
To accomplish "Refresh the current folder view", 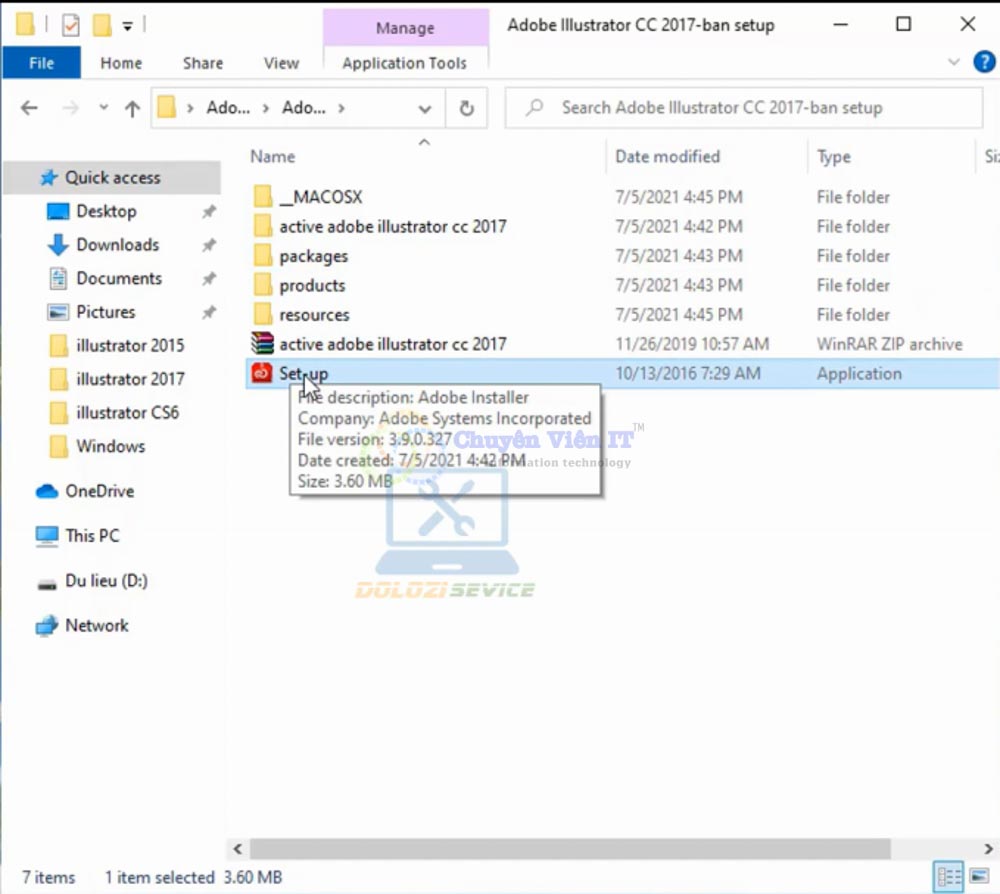I will (x=466, y=108).
